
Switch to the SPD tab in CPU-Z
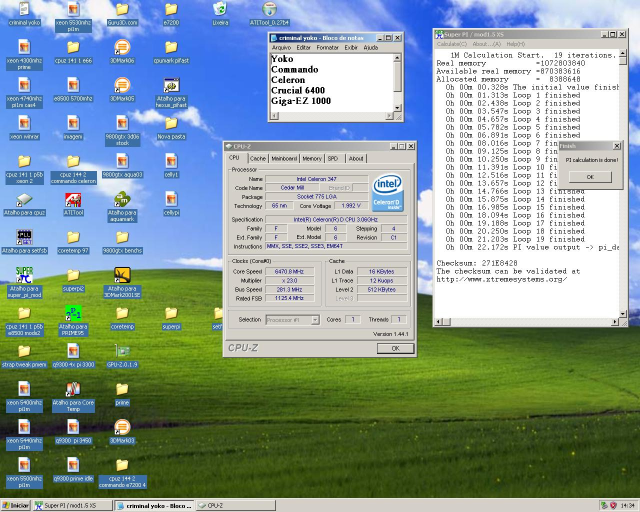pyautogui.click(x=333, y=158)
